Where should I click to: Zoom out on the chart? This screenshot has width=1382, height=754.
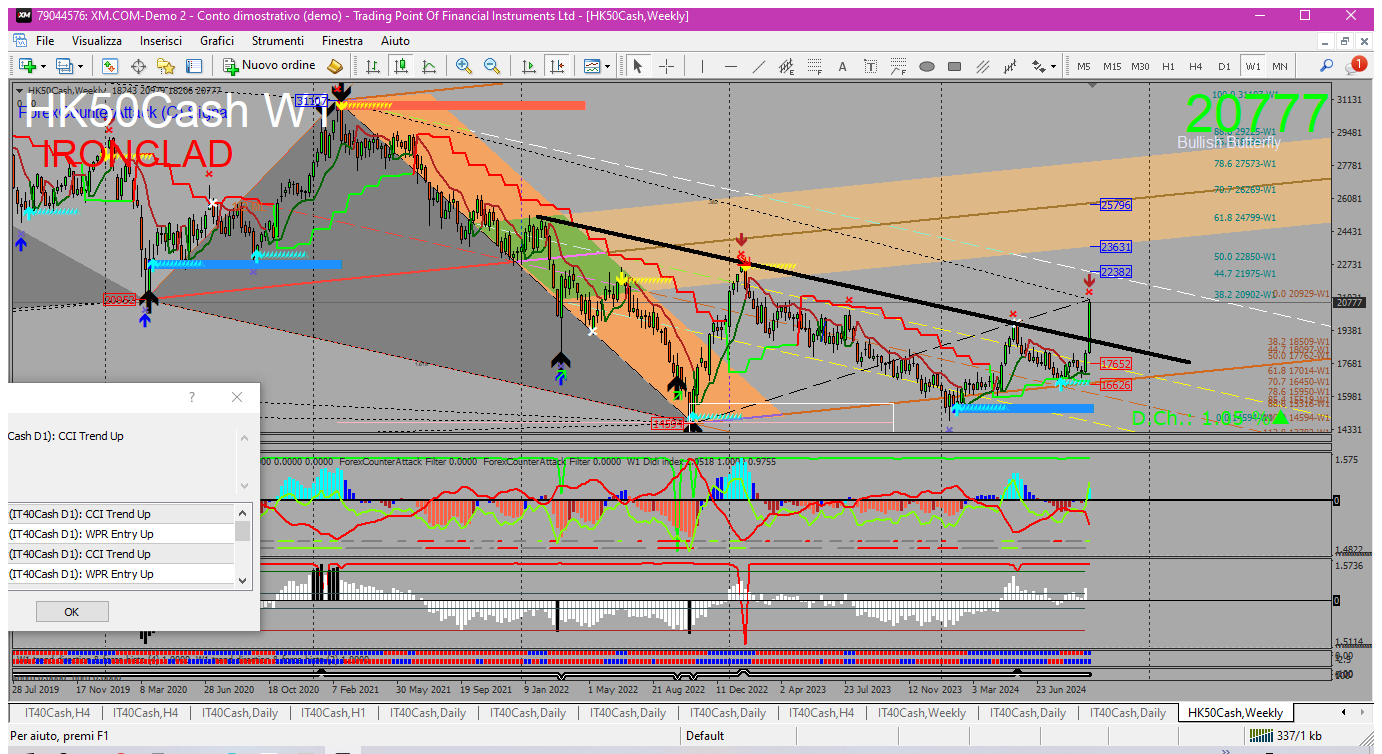(492, 66)
